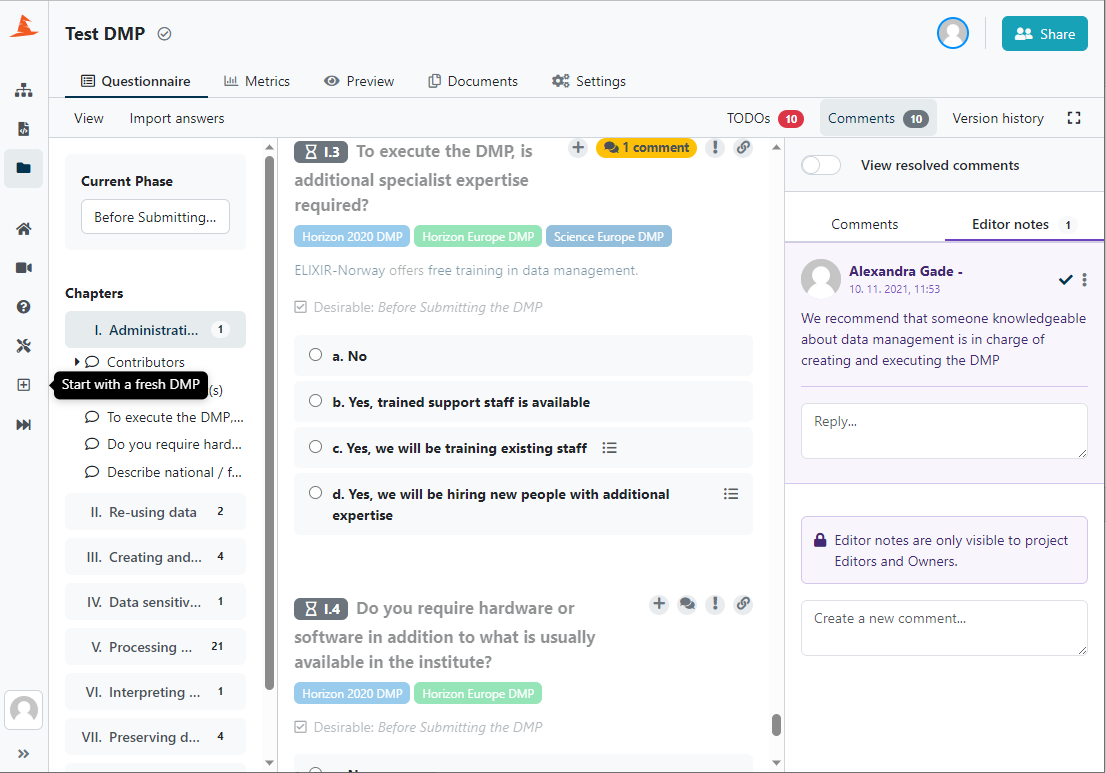Click the verified checkmark next to Test DMP
Viewport: 1106px width, 773px height.
(164, 34)
